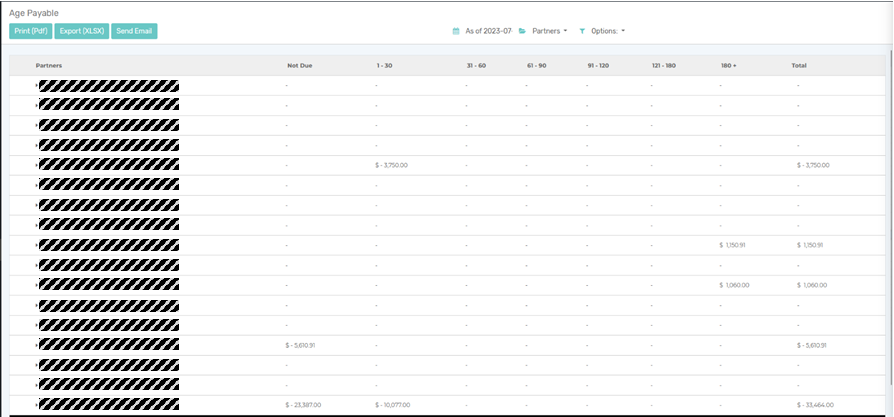Click the Partners column header
Screen dimensions: 894x417
pyautogui.click(x=49, y=66)
